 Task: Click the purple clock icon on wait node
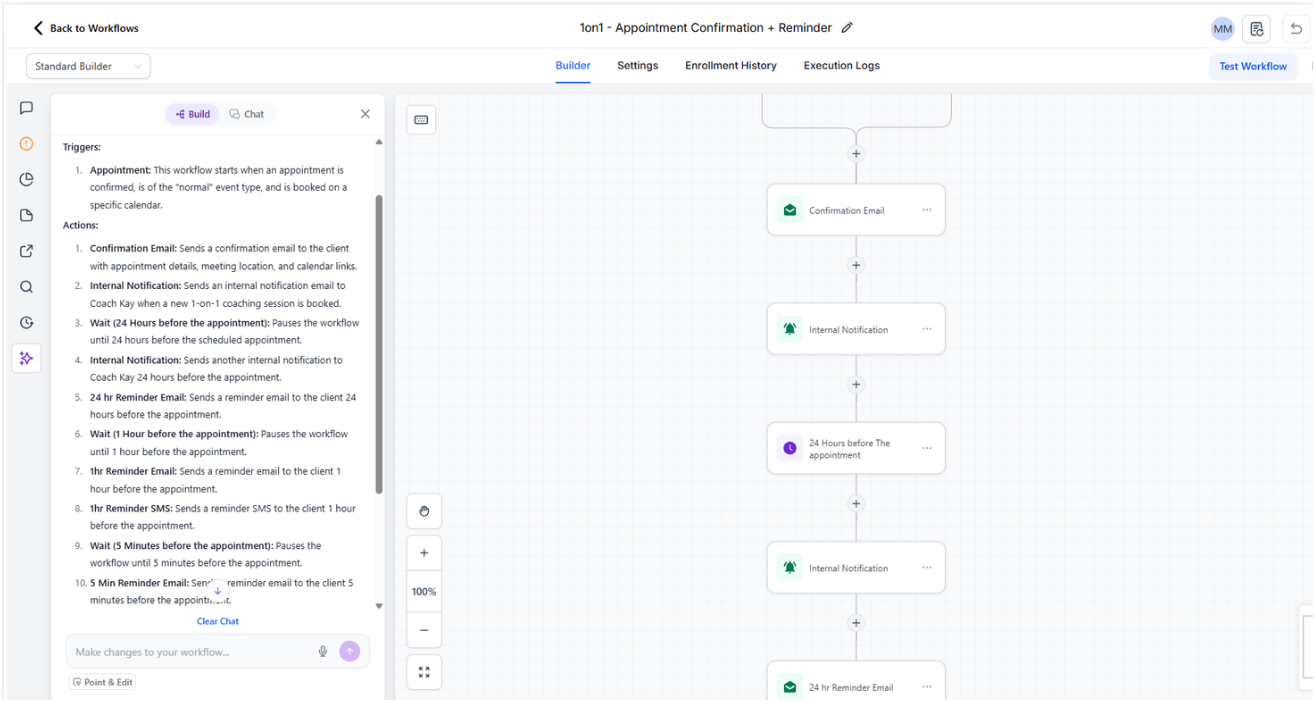coord(790,448)
